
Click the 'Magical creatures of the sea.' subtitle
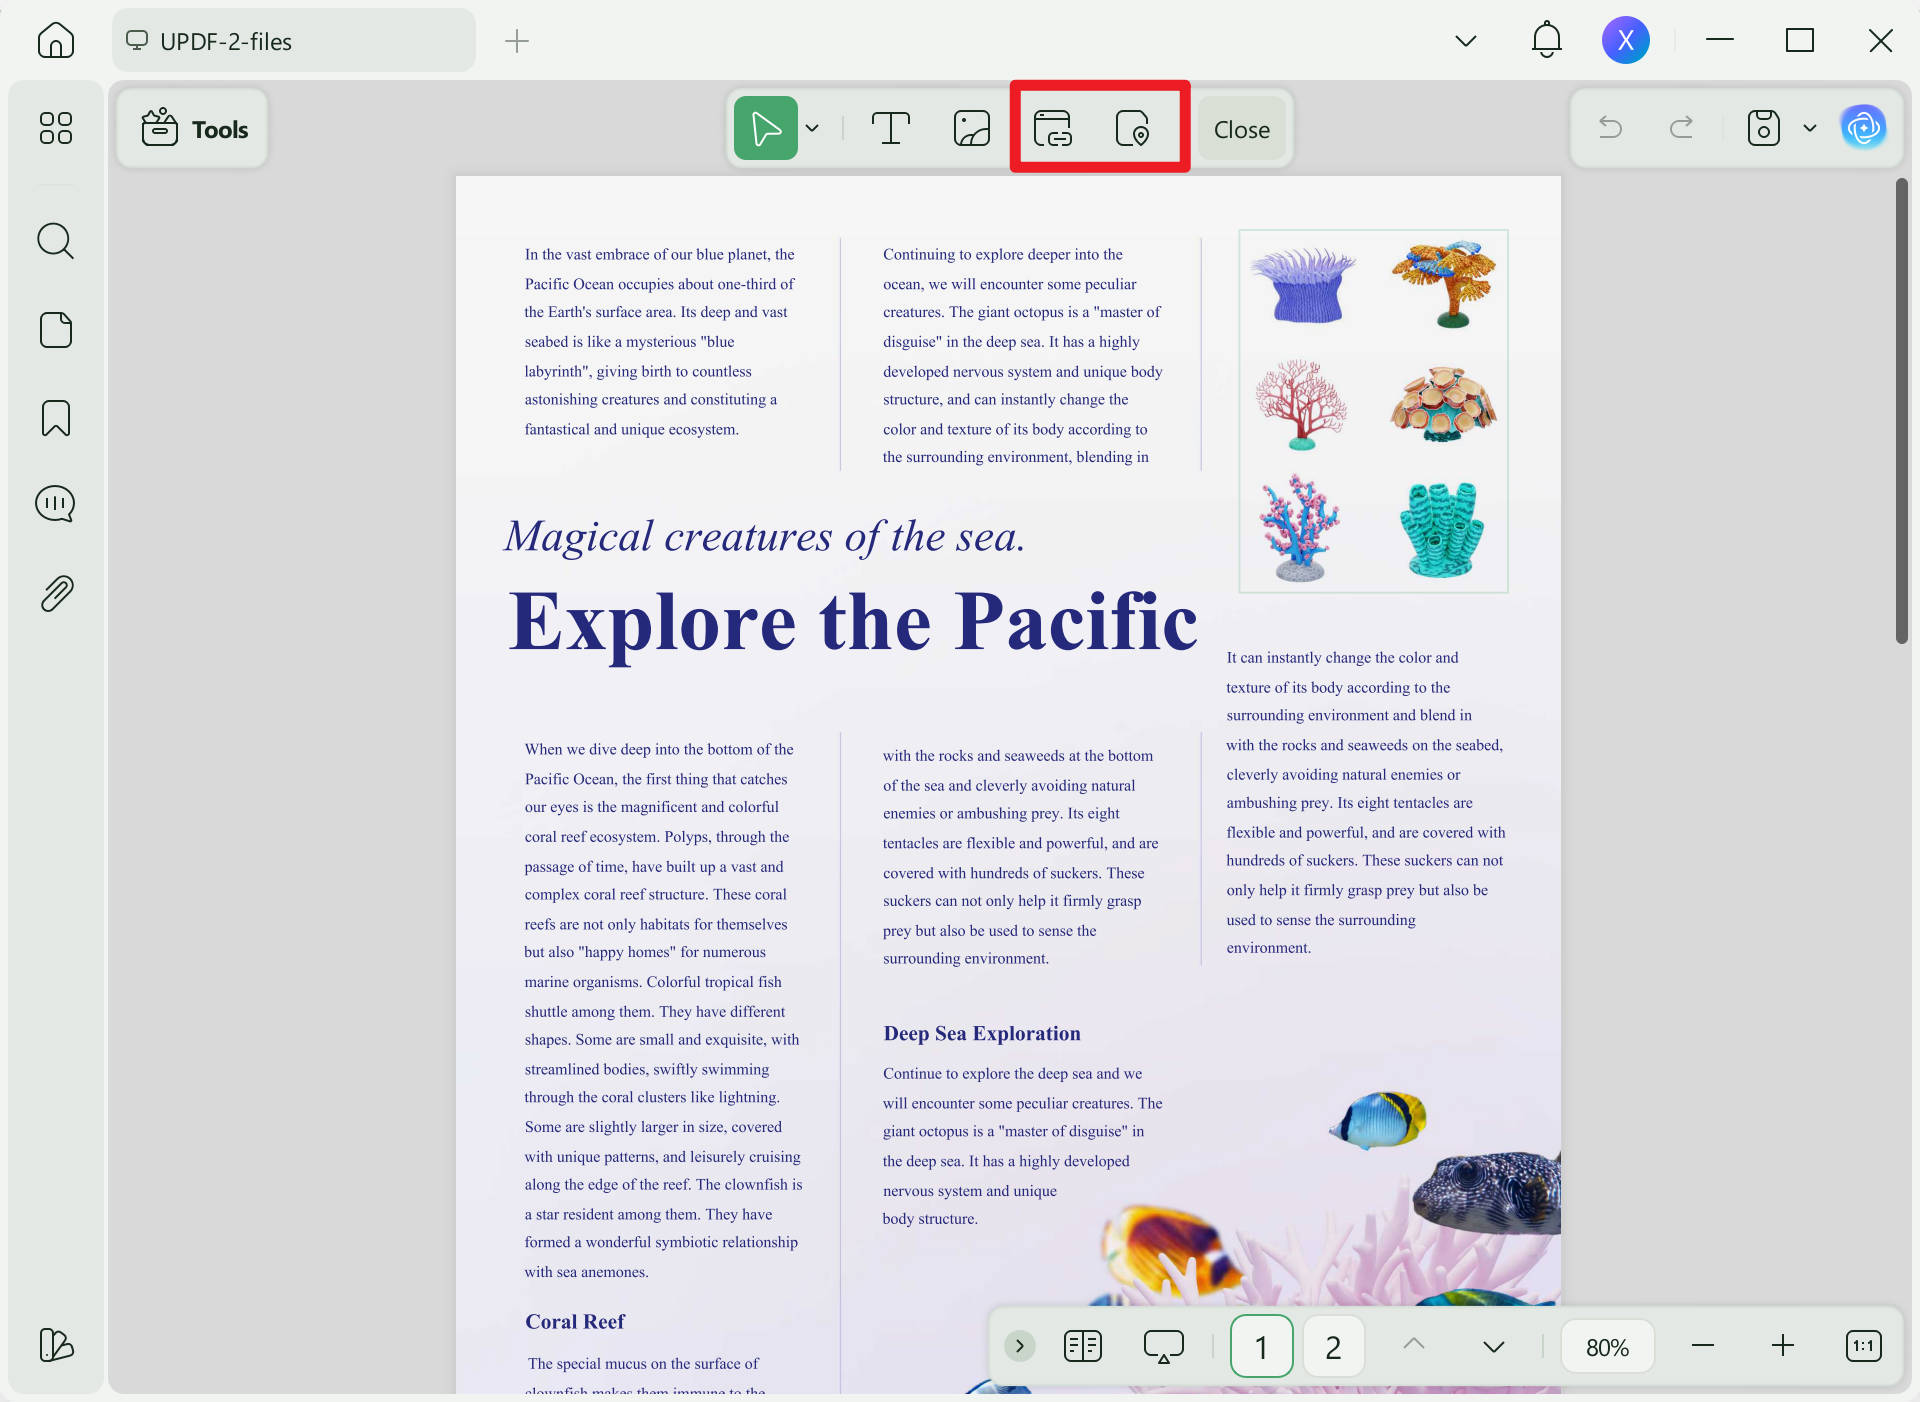[x=765, y=537]
